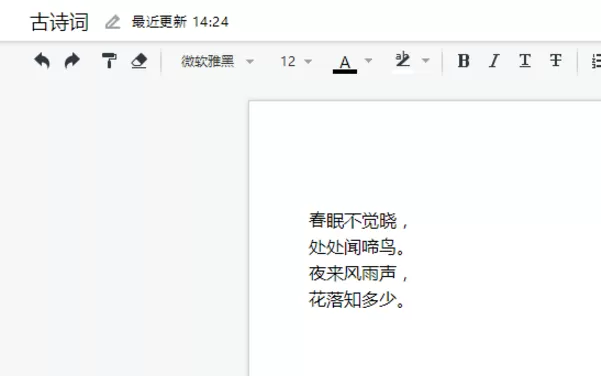Image resolution: width=601 pixels, height=376 pixels.
Task: Click the redo arrow icon
Action: pos(72,61)
